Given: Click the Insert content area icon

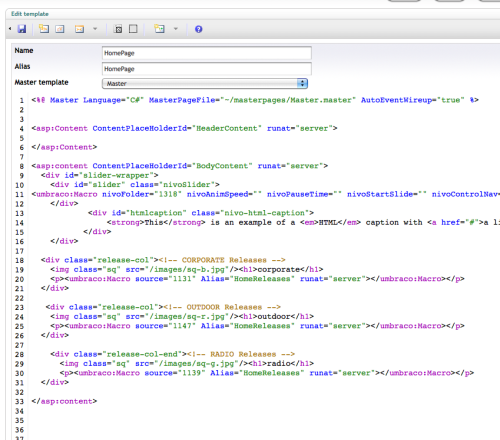Looking at the screenshot, I should (133, 29).
